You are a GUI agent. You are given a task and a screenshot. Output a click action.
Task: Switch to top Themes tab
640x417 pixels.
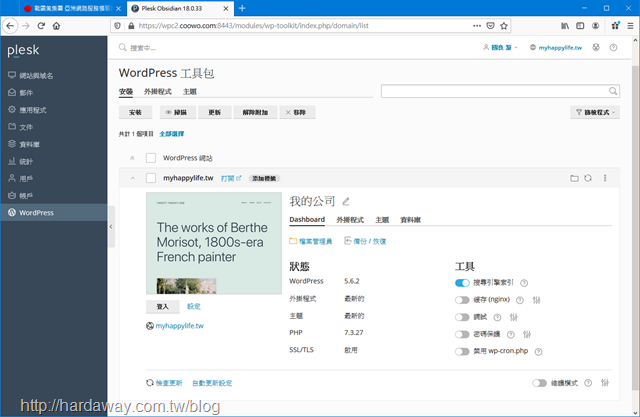click(x=190, y=92)
